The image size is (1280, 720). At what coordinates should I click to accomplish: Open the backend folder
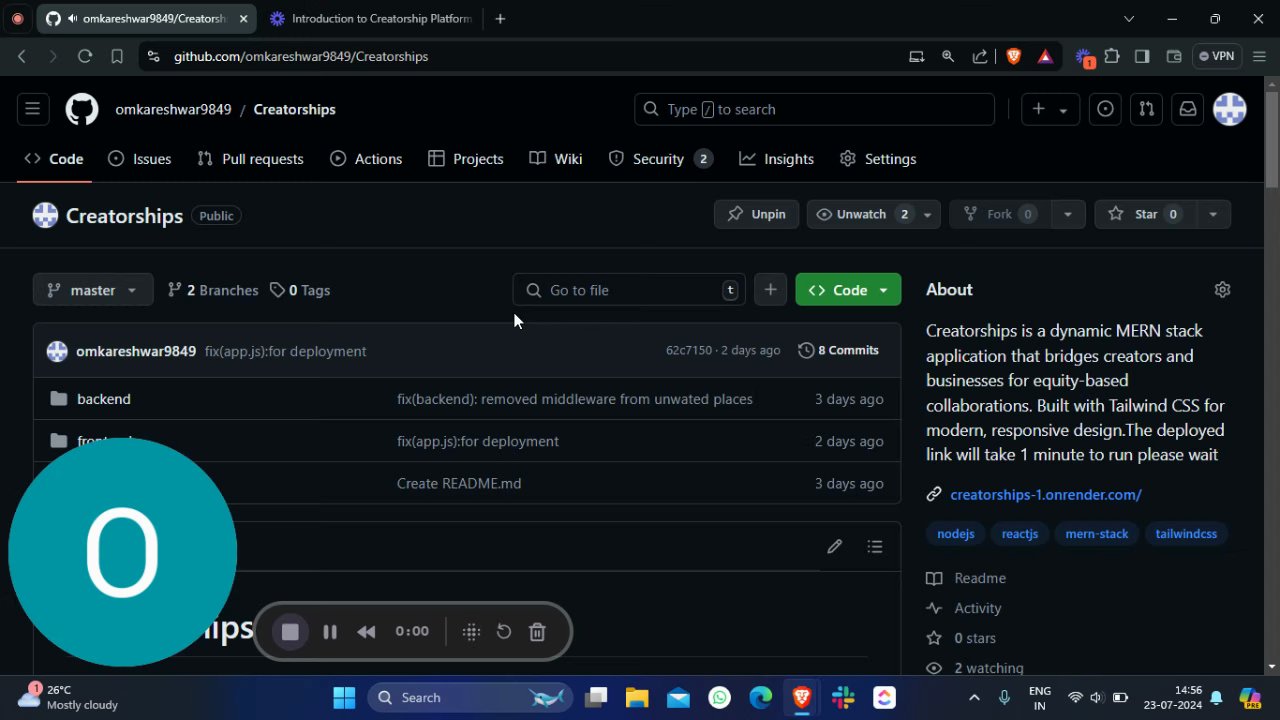104,399
